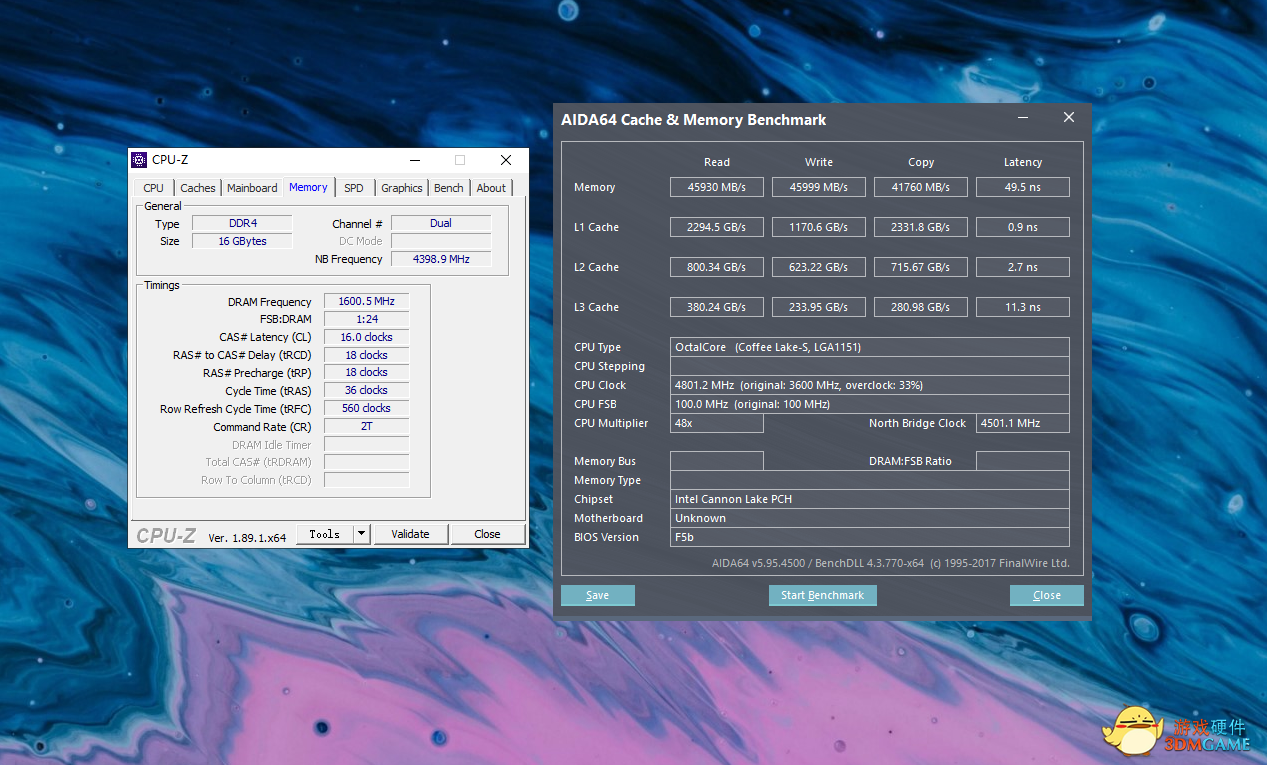Click the L3 Cache Latency value 11.3 ns
Image resolution: width=1267 pixels, height=765 pixels.
(1023, 307)
